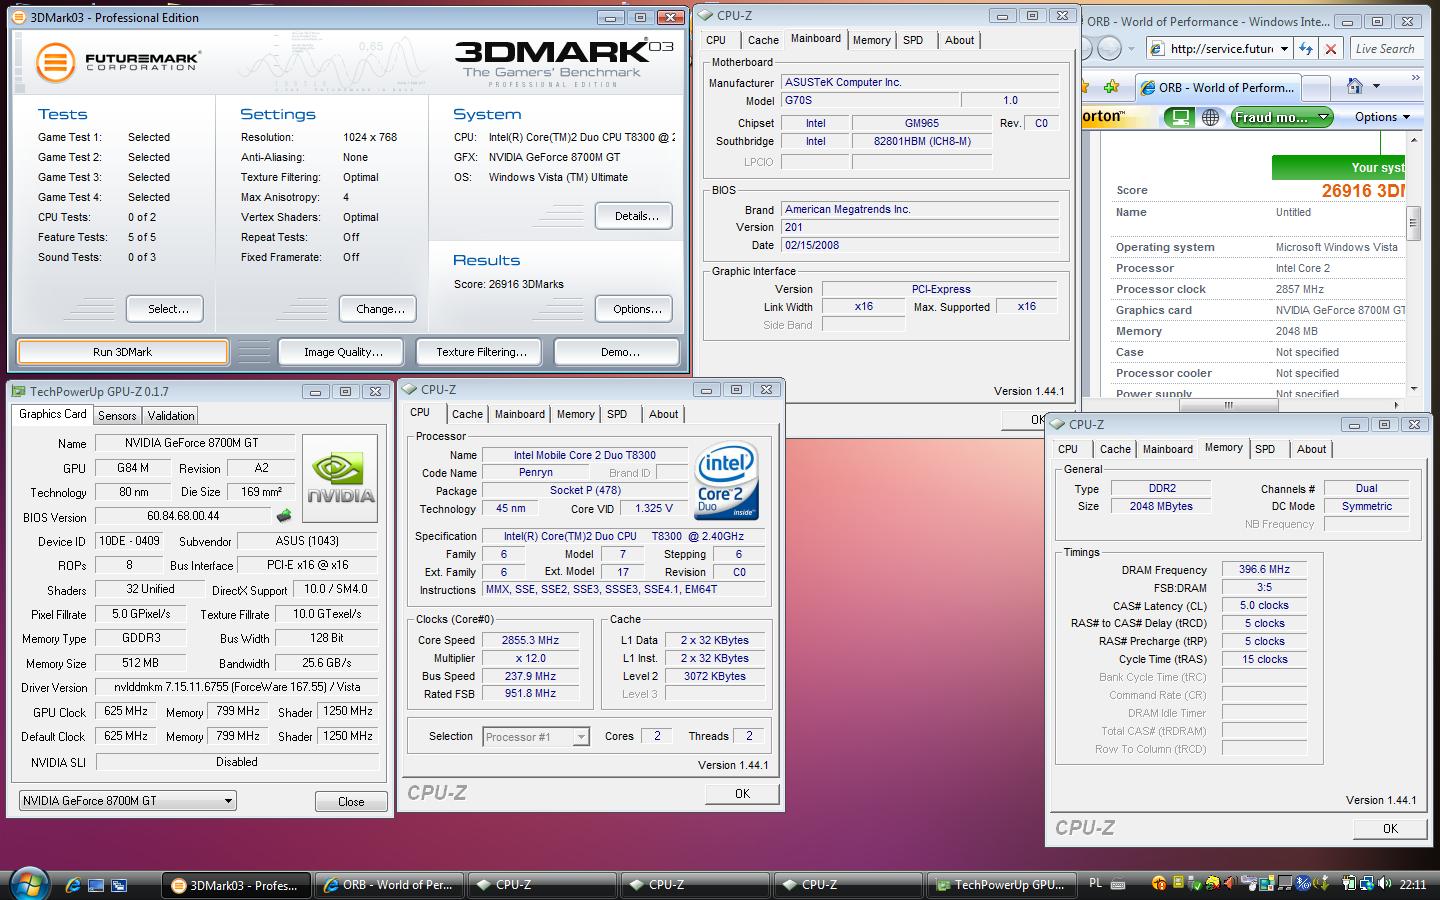Image resolution: width=1440 pixels, height=900 pixels.
Task: Click the NVIDIA logo in GPU-Z
Action: coord(340,478)
